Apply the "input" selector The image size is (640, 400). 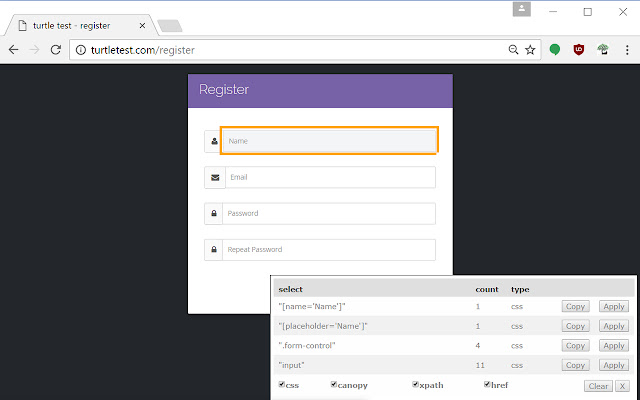pos(614,365)
